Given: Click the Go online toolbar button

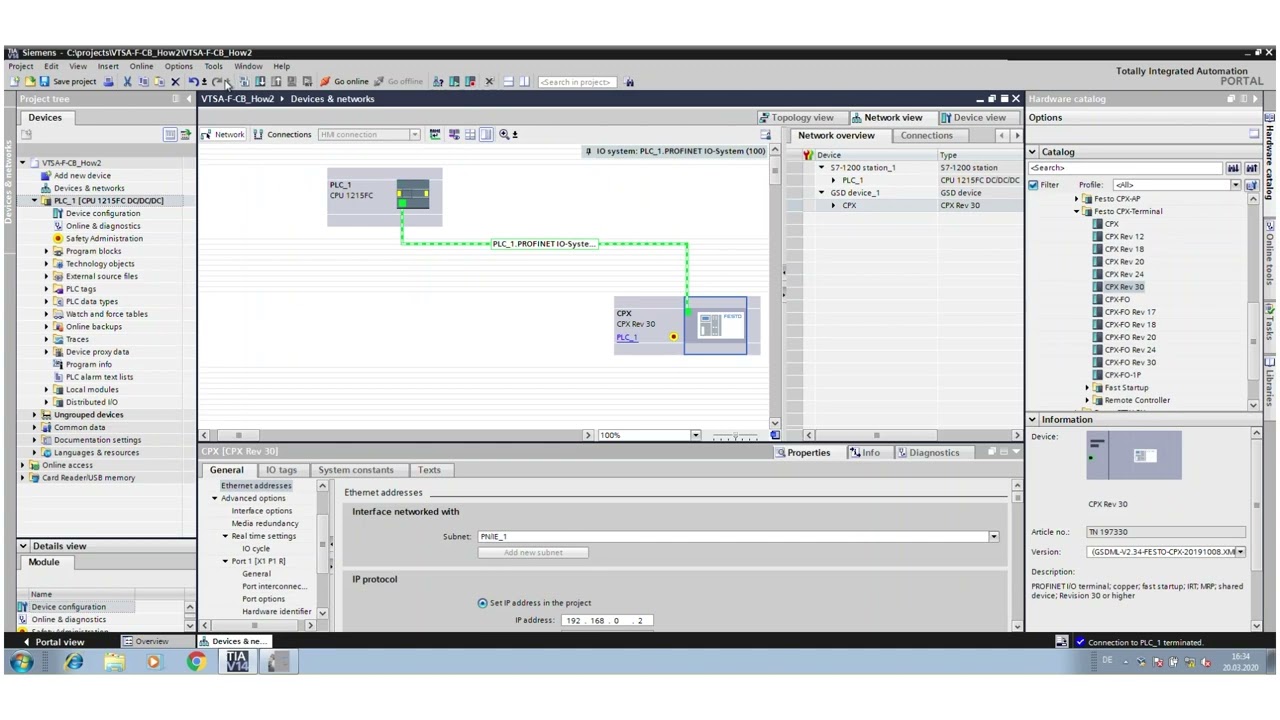Looking at the screenshot, I should (x=344, y=82).
